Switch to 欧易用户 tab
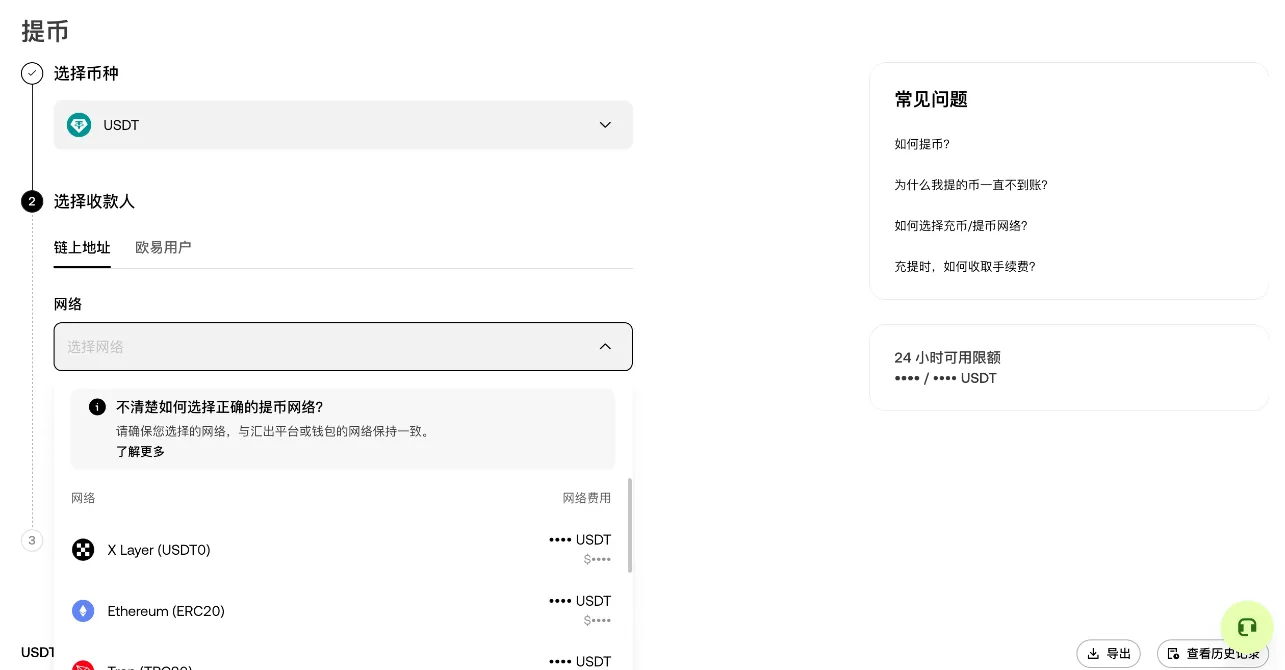The width and height of the screenshot is (1285, 670). [163, 247]
